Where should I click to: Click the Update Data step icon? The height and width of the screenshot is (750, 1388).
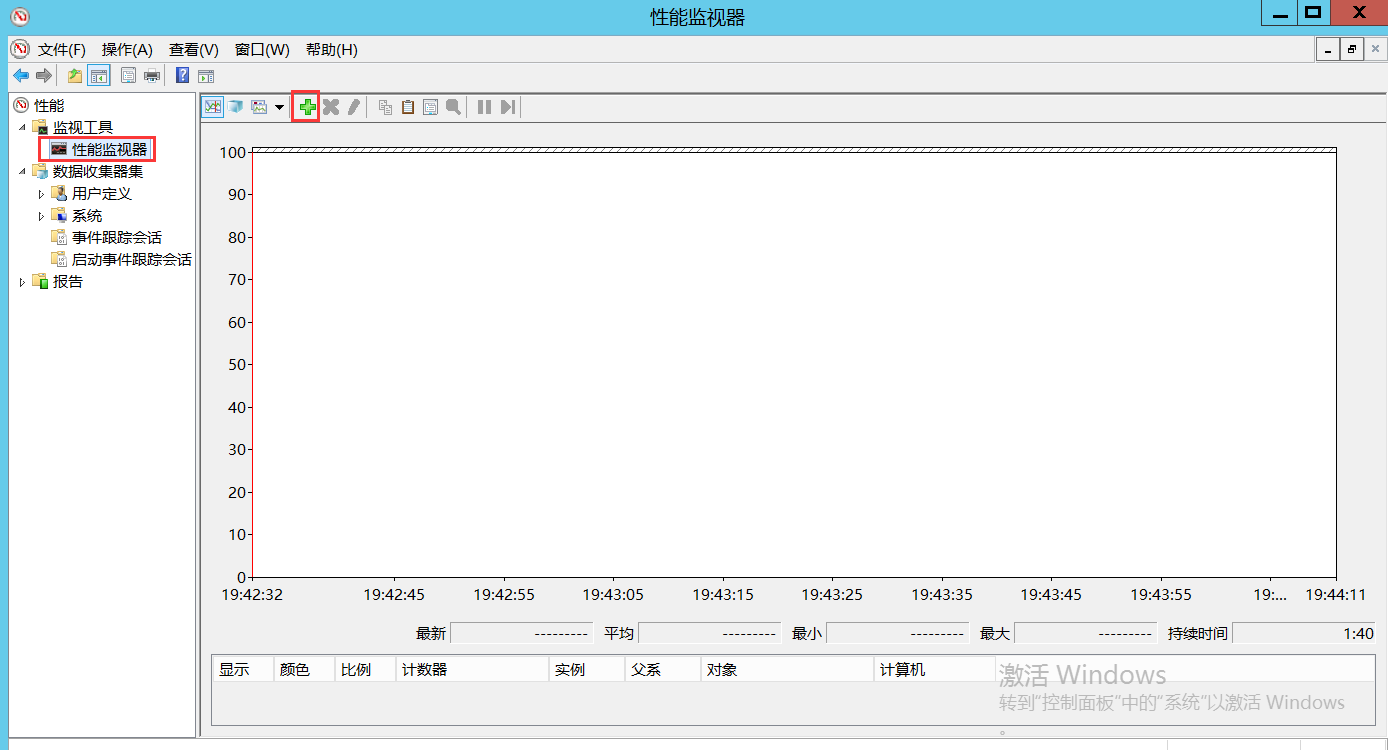508,107
